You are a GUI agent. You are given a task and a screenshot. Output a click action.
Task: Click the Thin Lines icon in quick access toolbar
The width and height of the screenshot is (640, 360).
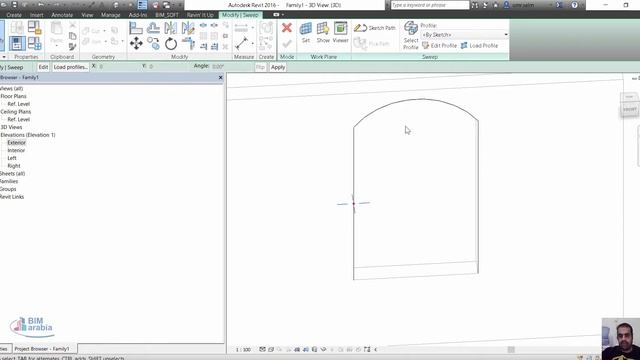(x=142, y=5)
